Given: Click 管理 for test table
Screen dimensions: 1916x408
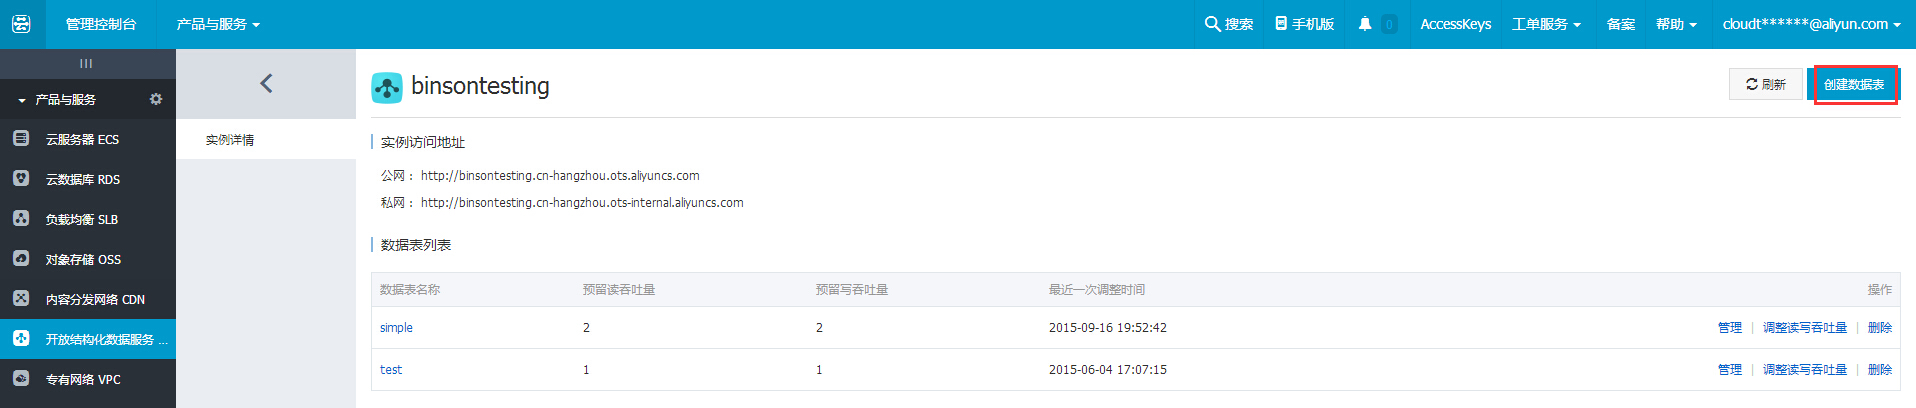Looking at the screenshot, I should click(1730, 370).
